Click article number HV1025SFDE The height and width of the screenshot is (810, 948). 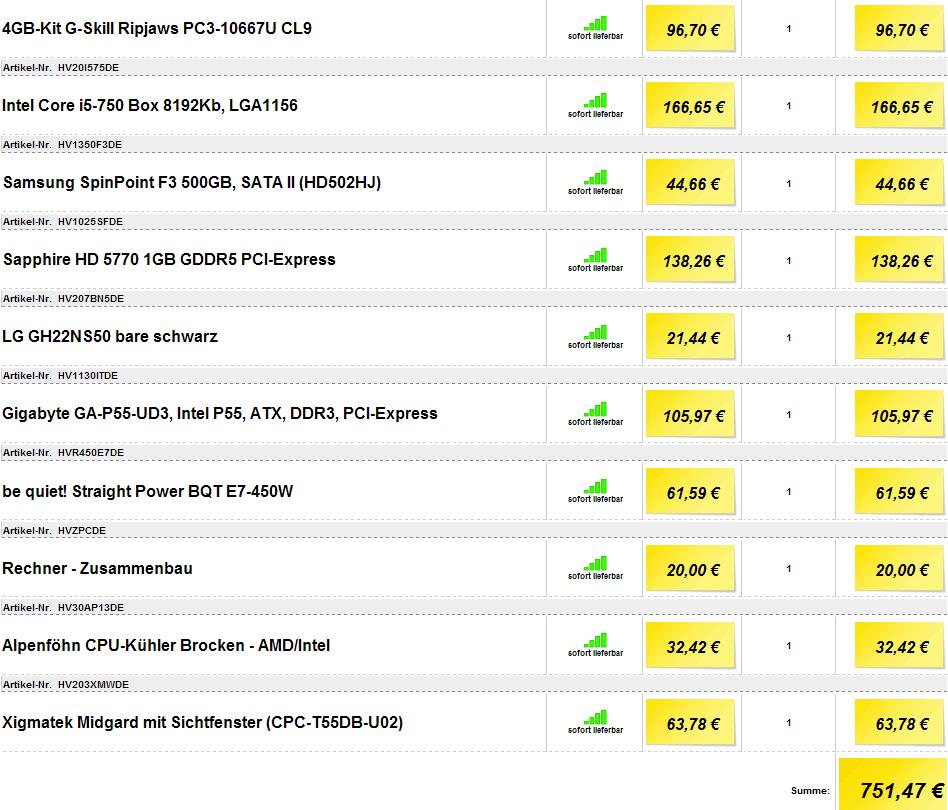point(90,222)
